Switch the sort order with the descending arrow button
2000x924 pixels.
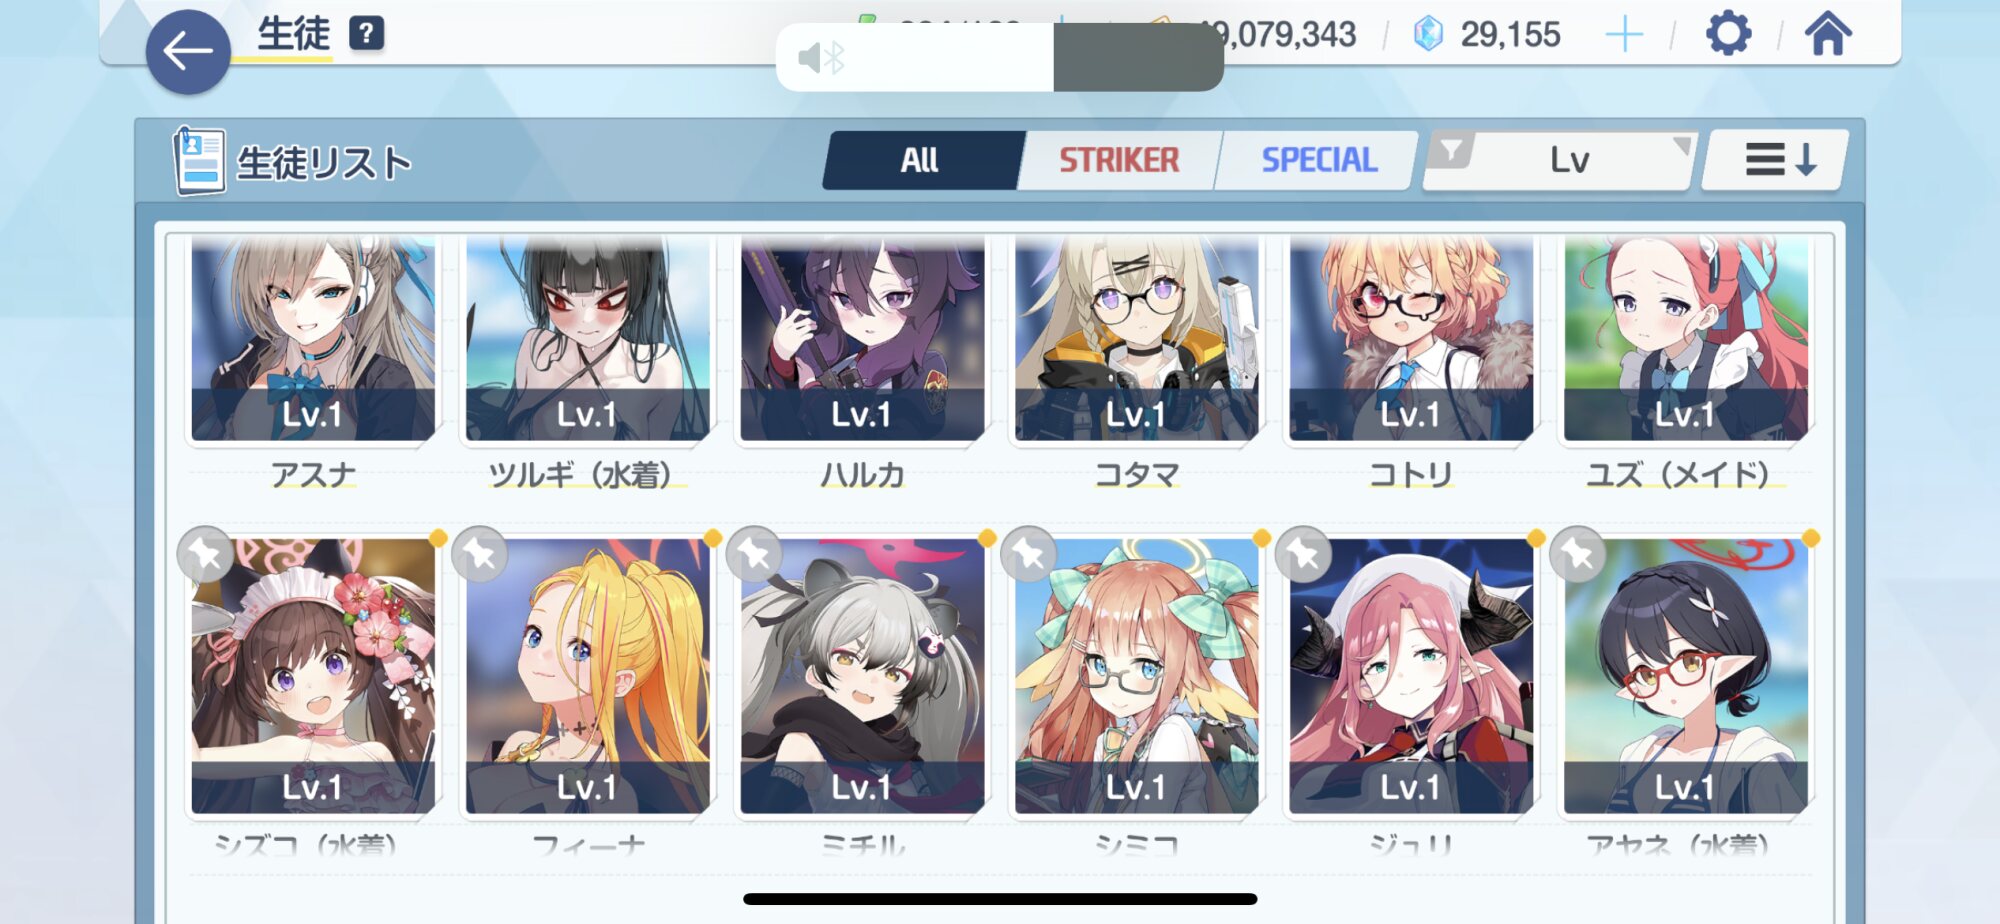(x=1776, y=160)
